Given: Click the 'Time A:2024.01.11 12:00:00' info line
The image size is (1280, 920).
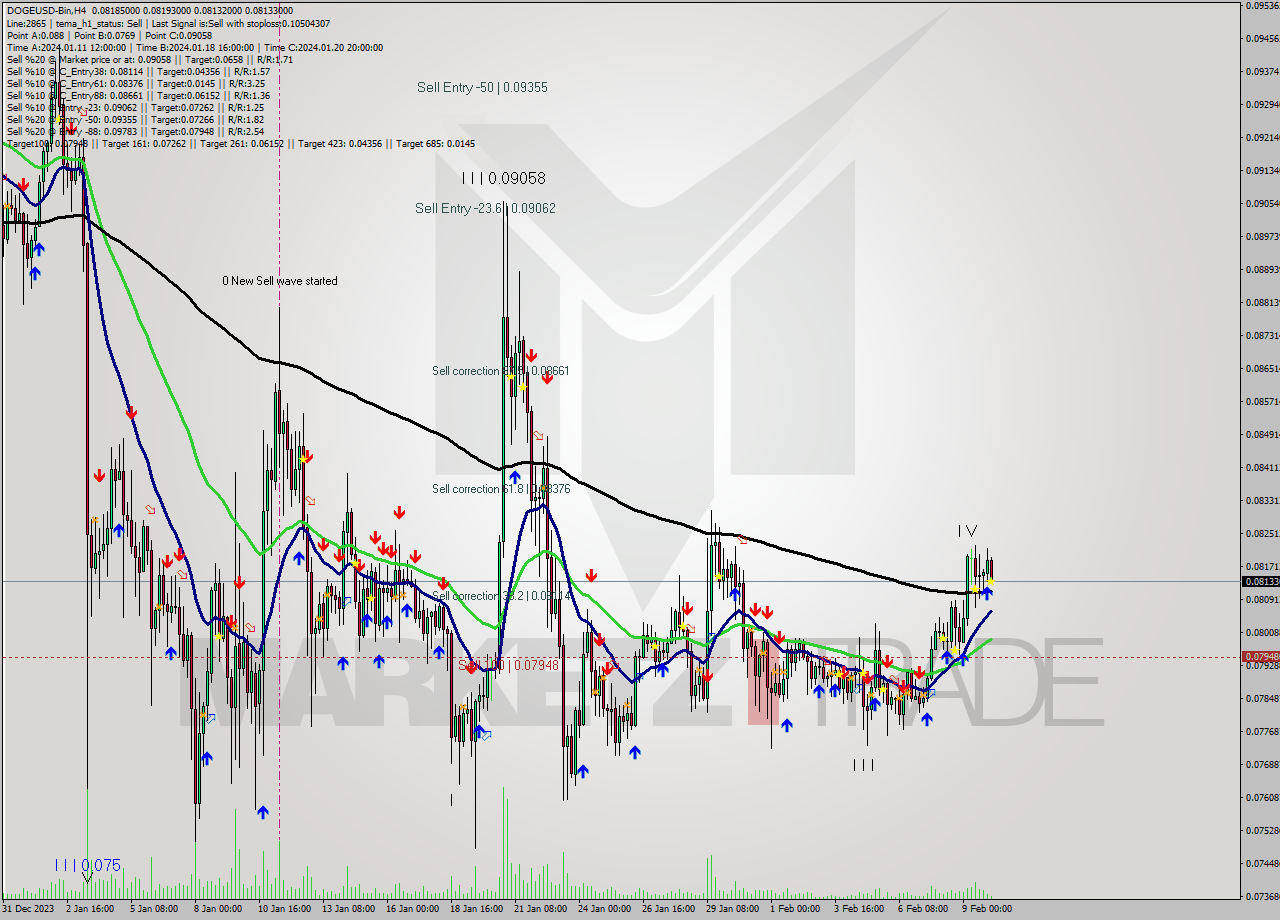Looking at the screenshot, I should click(194, 47).
